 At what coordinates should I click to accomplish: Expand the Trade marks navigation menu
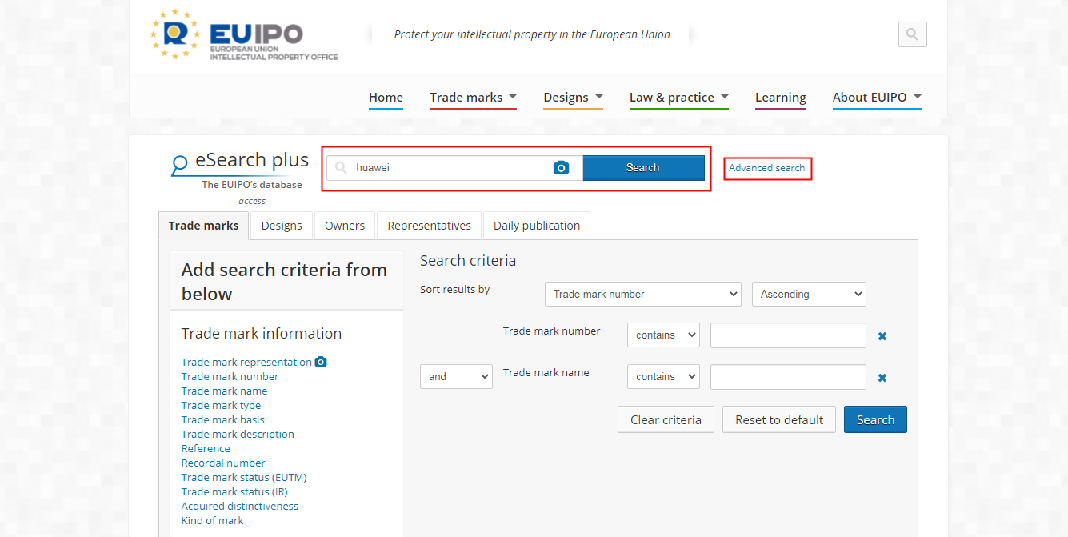[473, 98]
